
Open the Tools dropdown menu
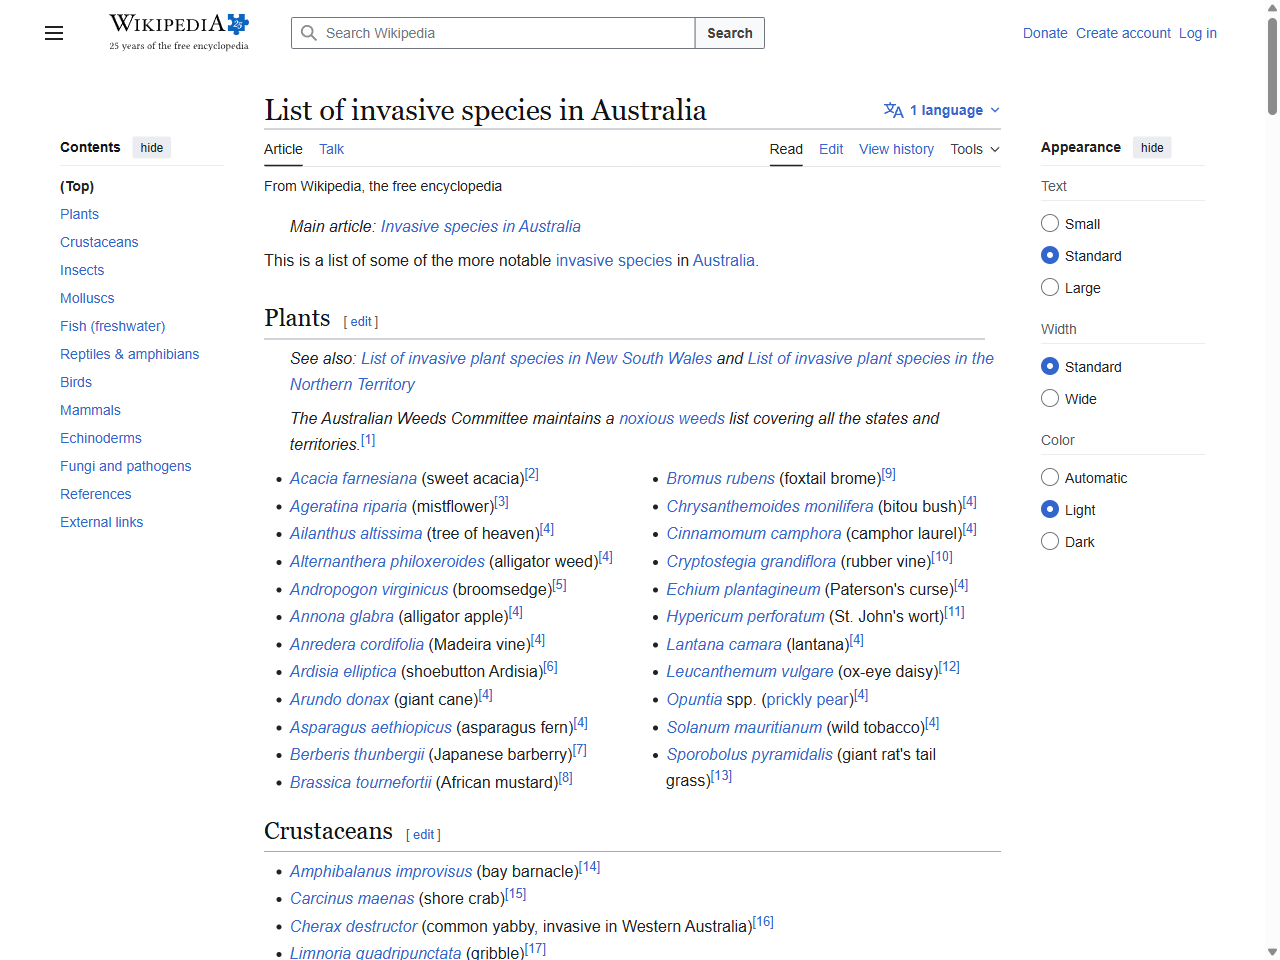[x=975, y=149]
